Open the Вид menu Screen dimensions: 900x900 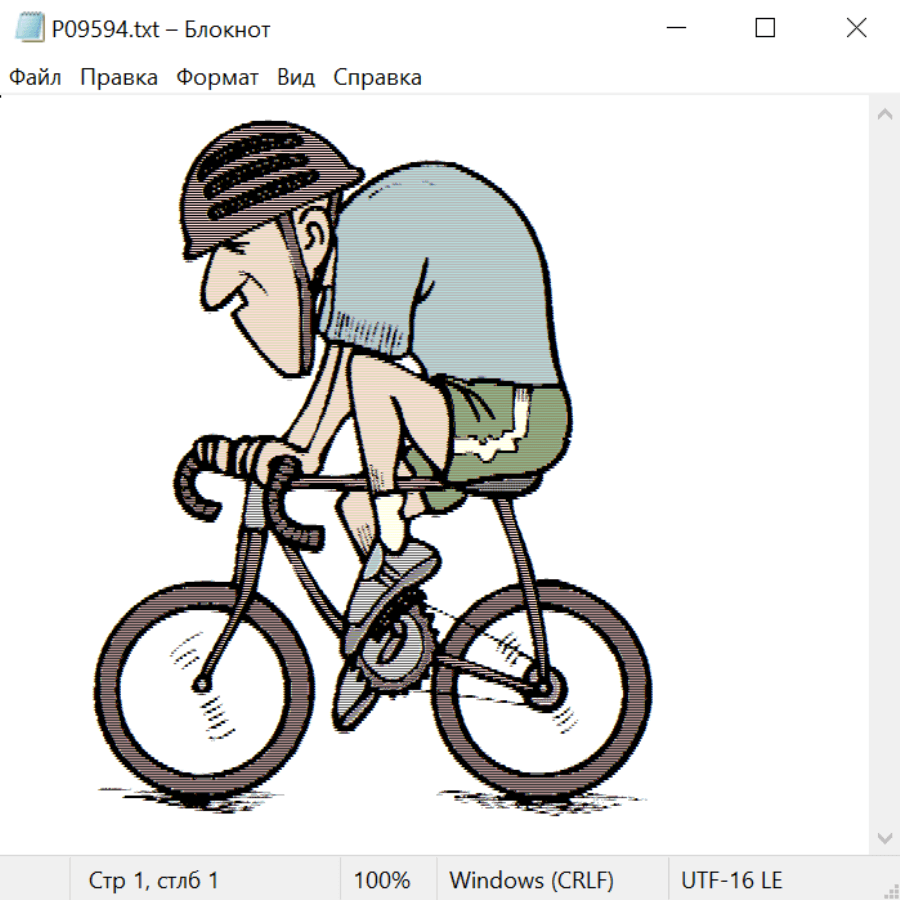click(295, 78)
